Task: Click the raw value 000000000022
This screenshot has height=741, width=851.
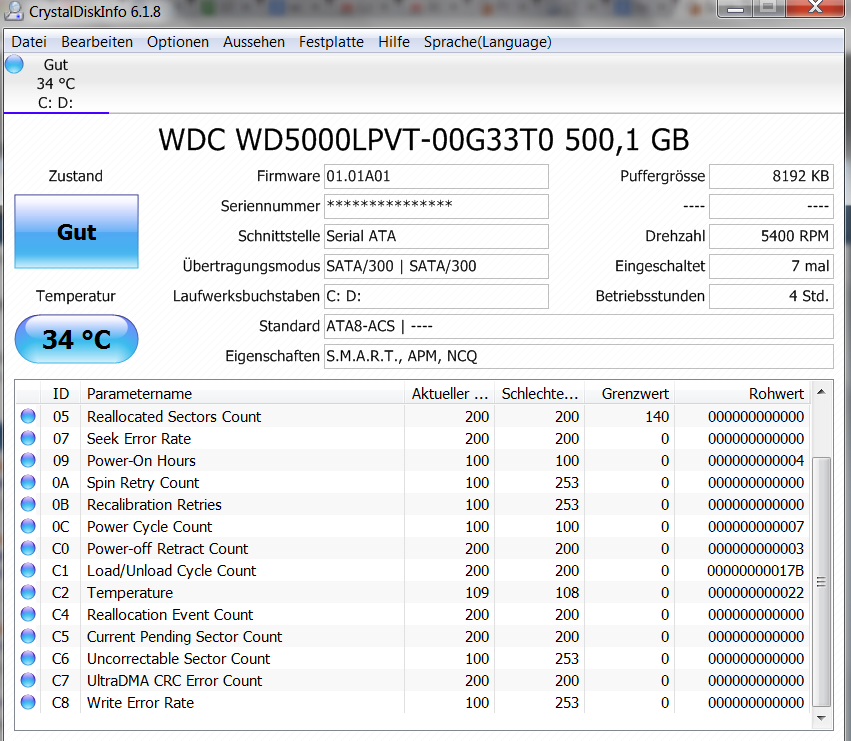Action: point(755,592)
